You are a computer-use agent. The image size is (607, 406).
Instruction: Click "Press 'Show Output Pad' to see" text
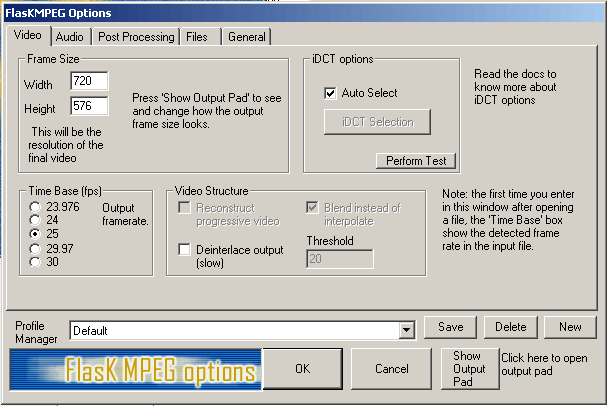207,111
